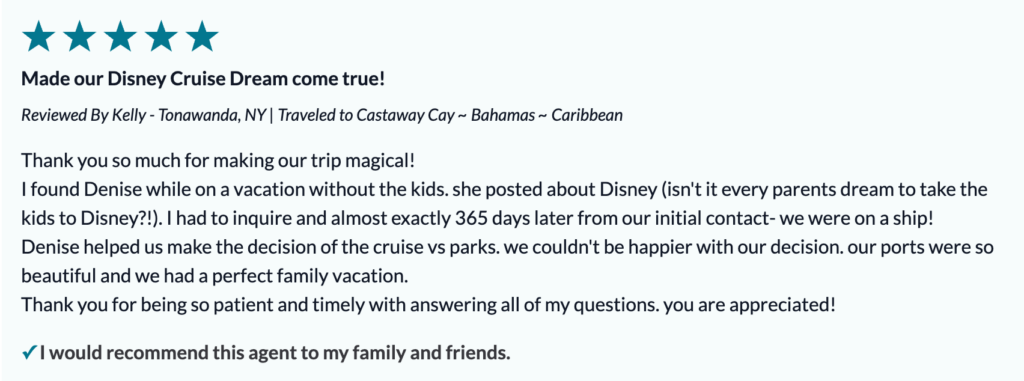This screenshot has width=1024, height=381.
Task: Click the word 'Caribbean' in the travel line
Action: (586, 116)
